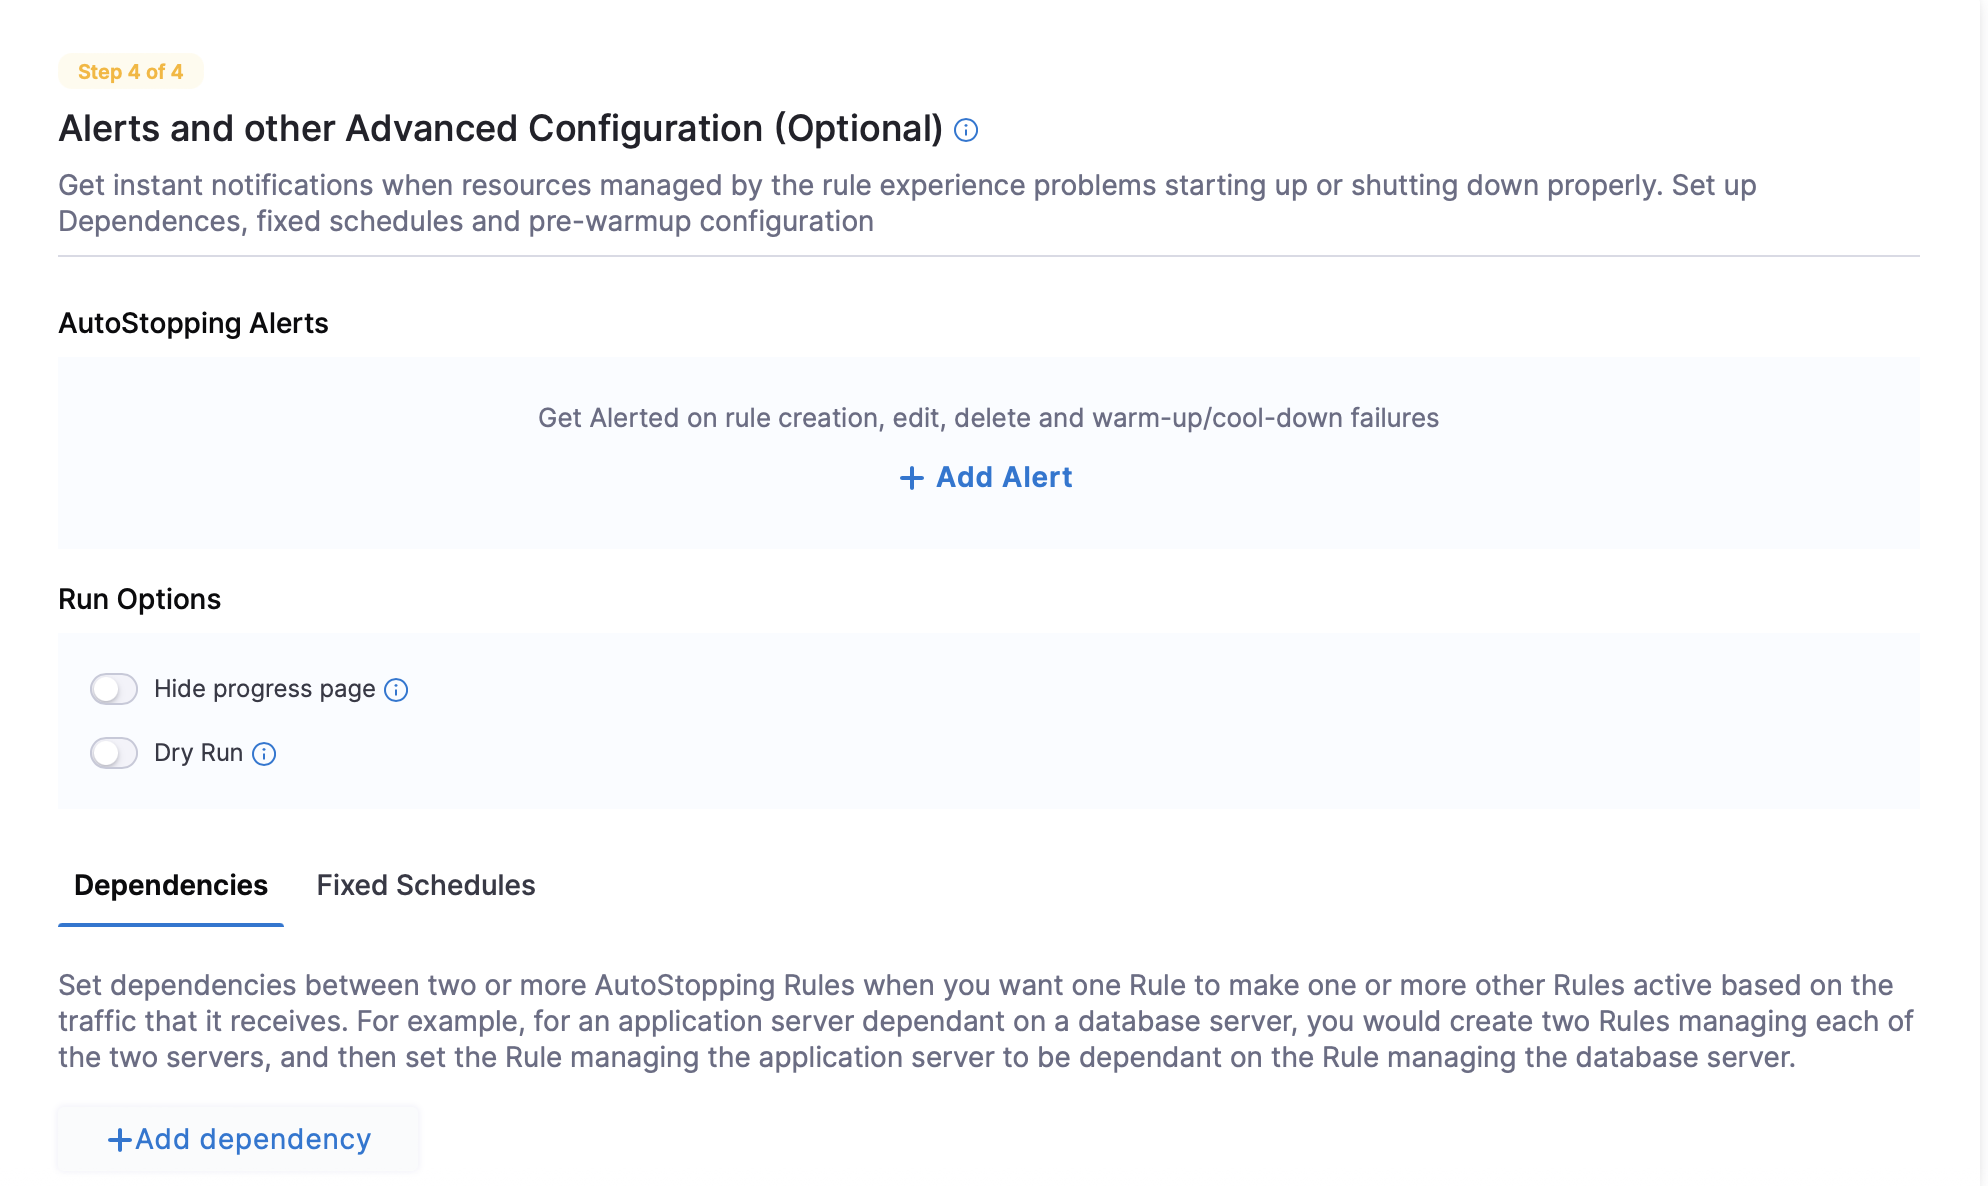Switch to the Fixed Schedules tab

click(426, 886)
